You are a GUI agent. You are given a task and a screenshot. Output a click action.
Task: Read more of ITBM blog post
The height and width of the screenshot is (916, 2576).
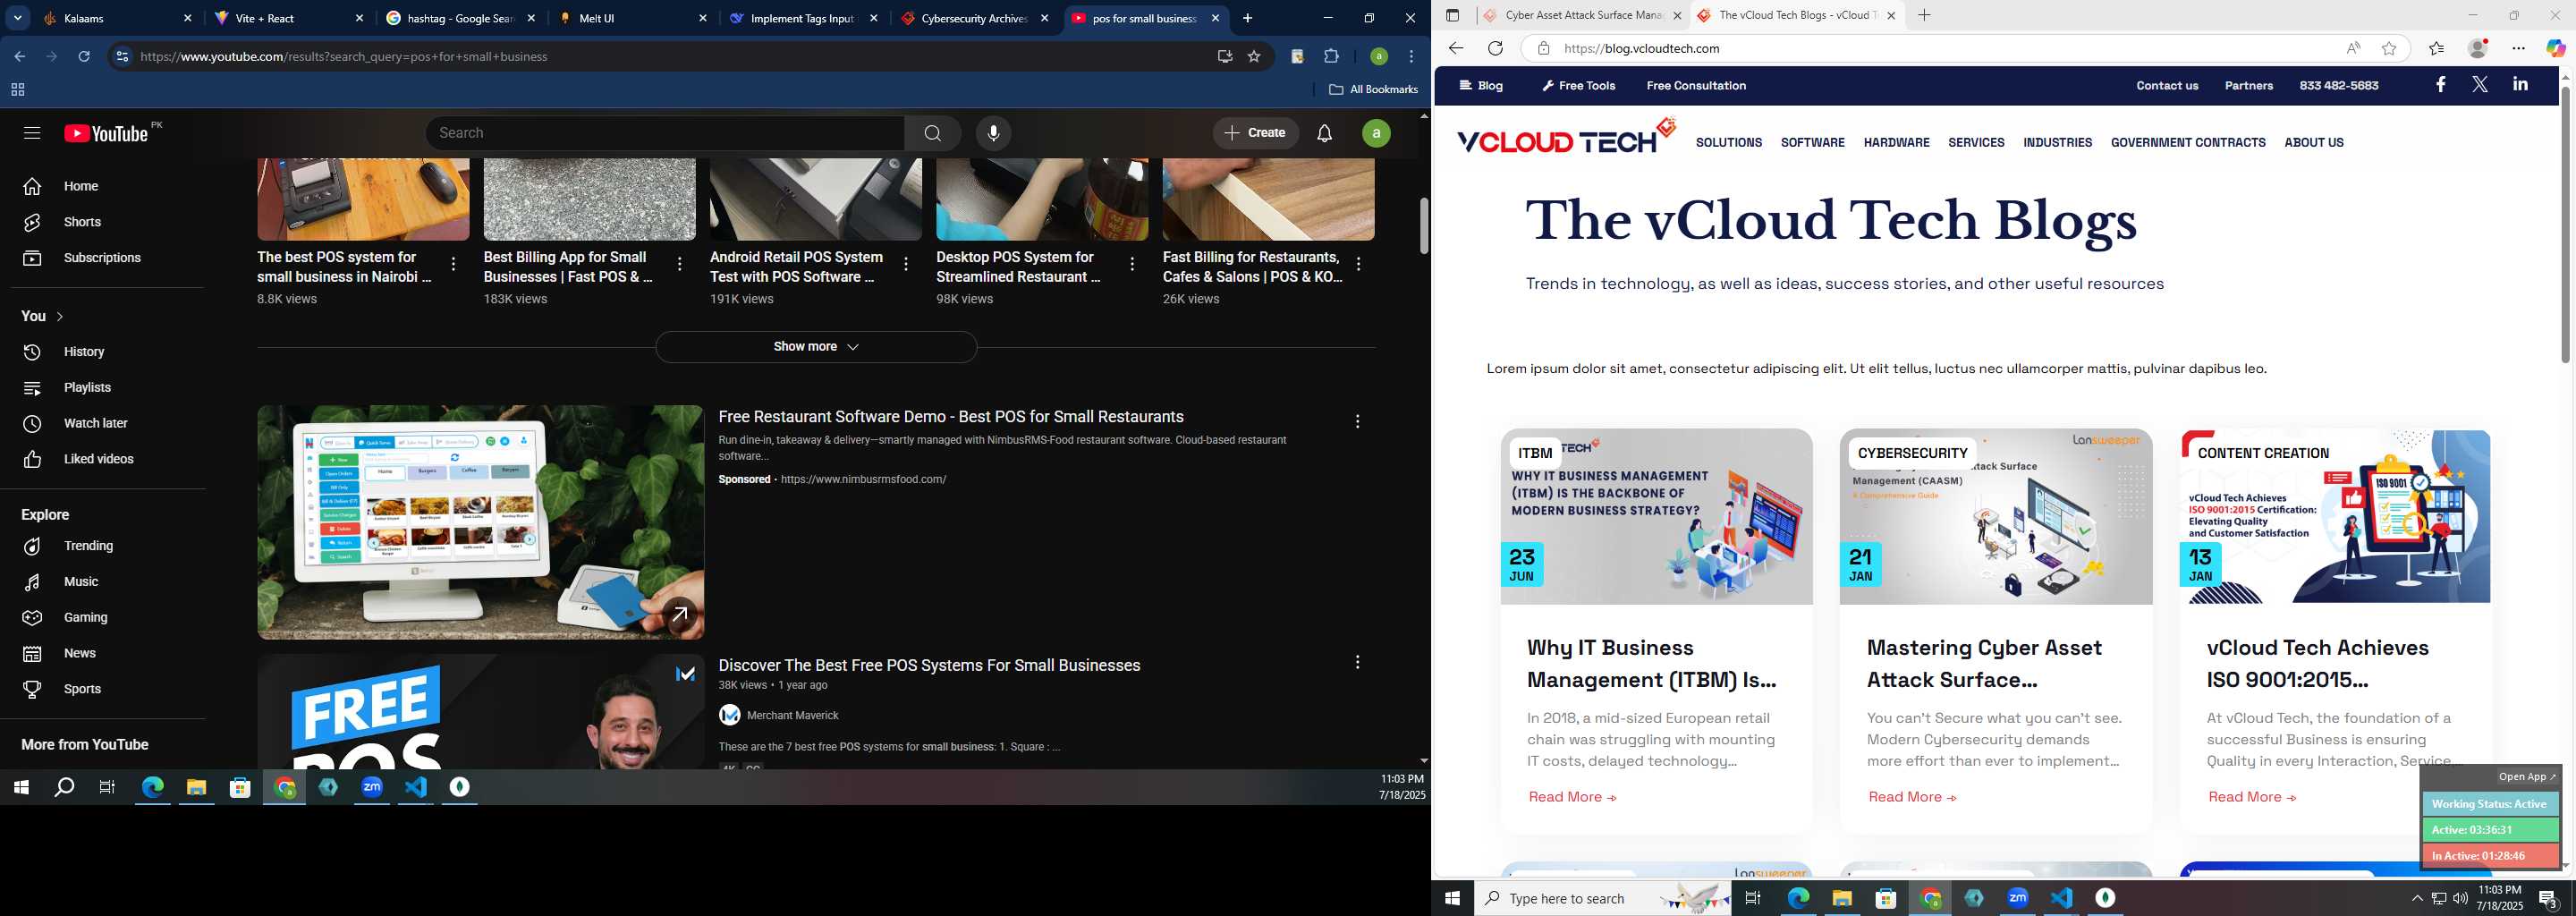(x=1572, y=797)
